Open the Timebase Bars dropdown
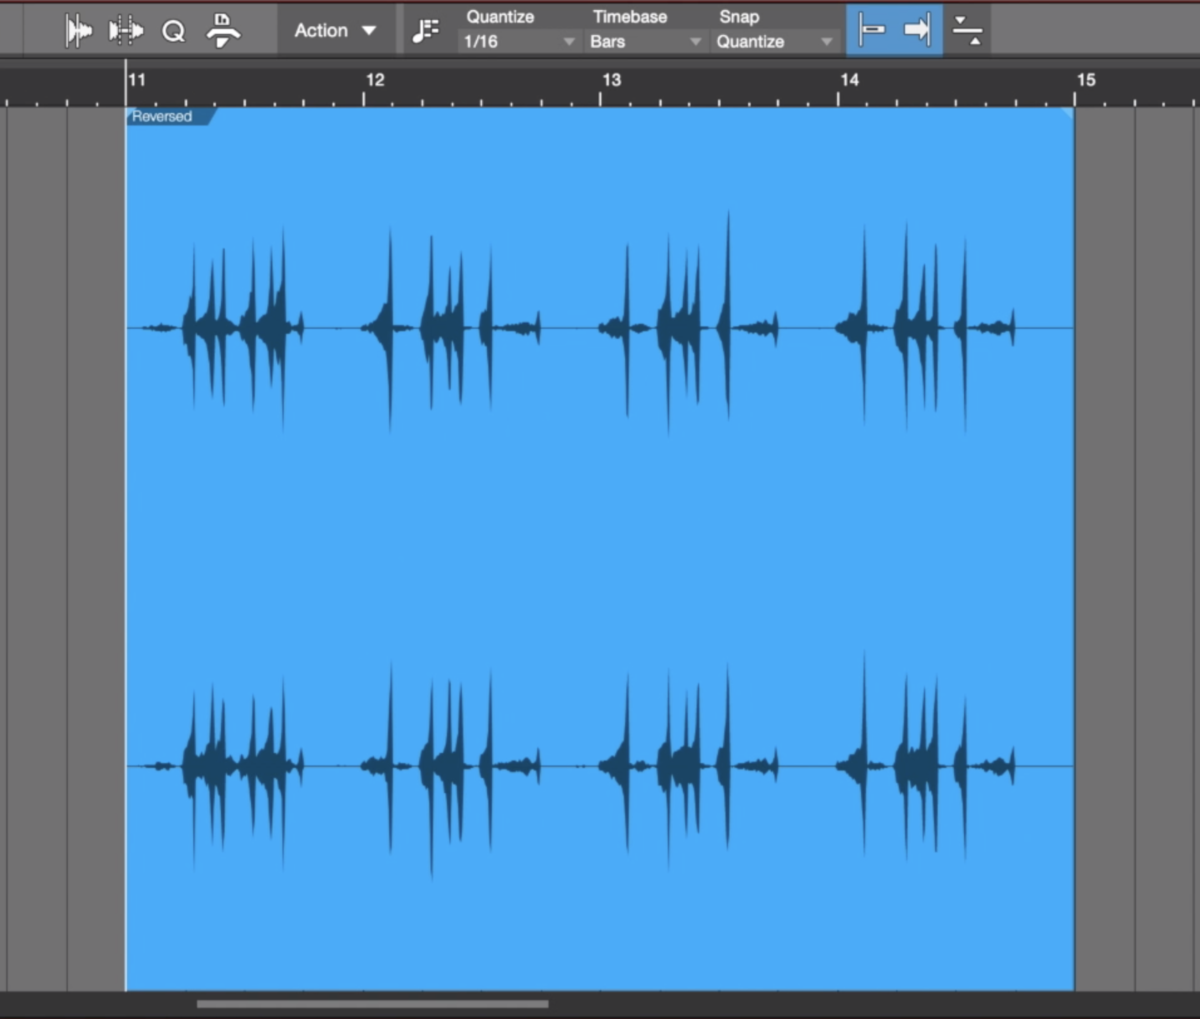Viewport: 1200px width, 1019px height. pos(645,42)
